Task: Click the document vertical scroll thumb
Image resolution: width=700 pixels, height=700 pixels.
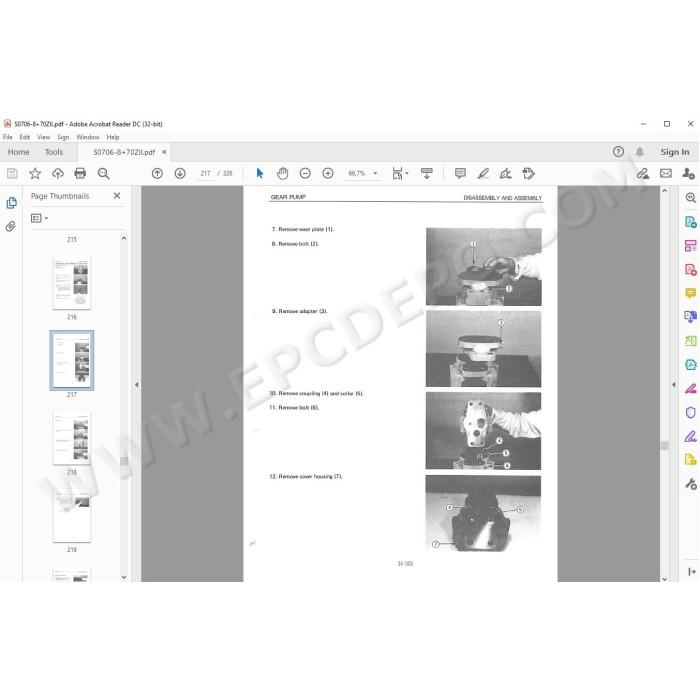Action: click(664, 446)
